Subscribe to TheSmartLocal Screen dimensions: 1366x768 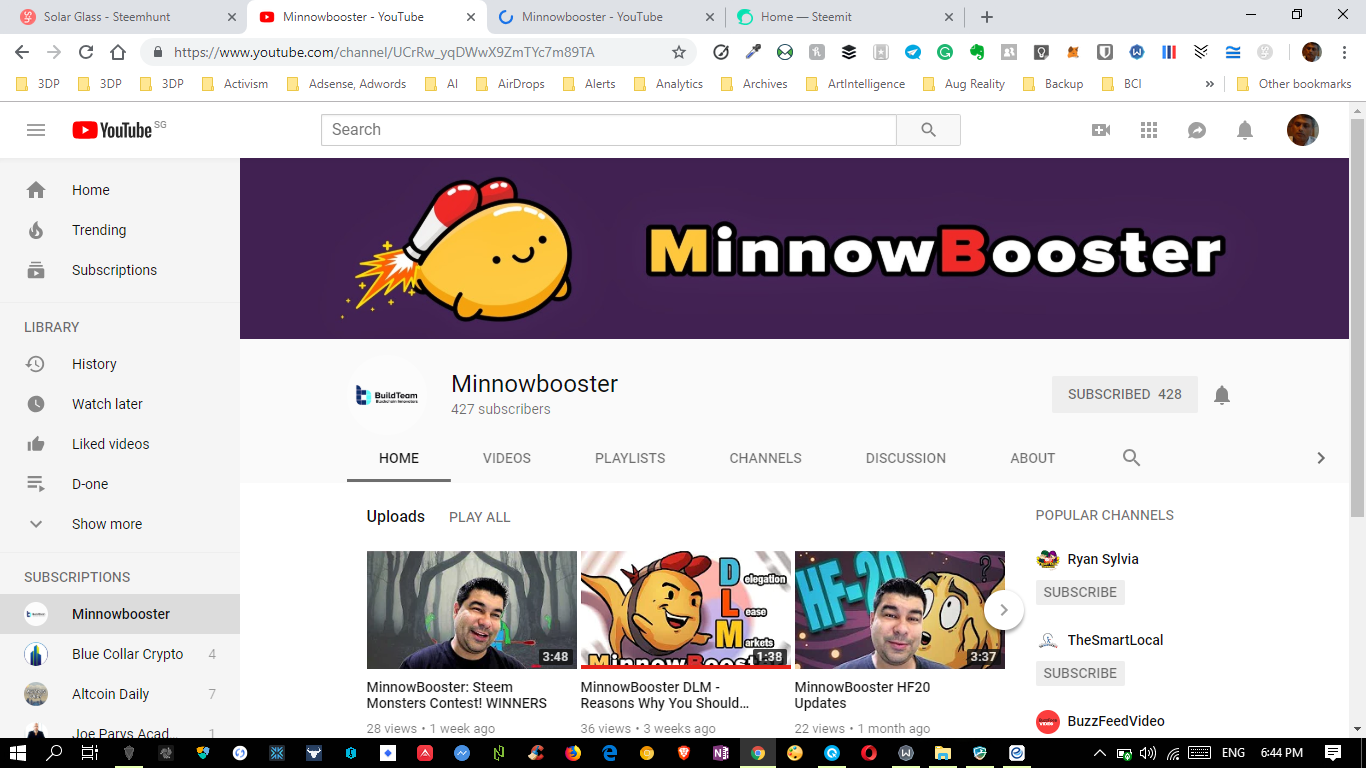pos(1080,673)
